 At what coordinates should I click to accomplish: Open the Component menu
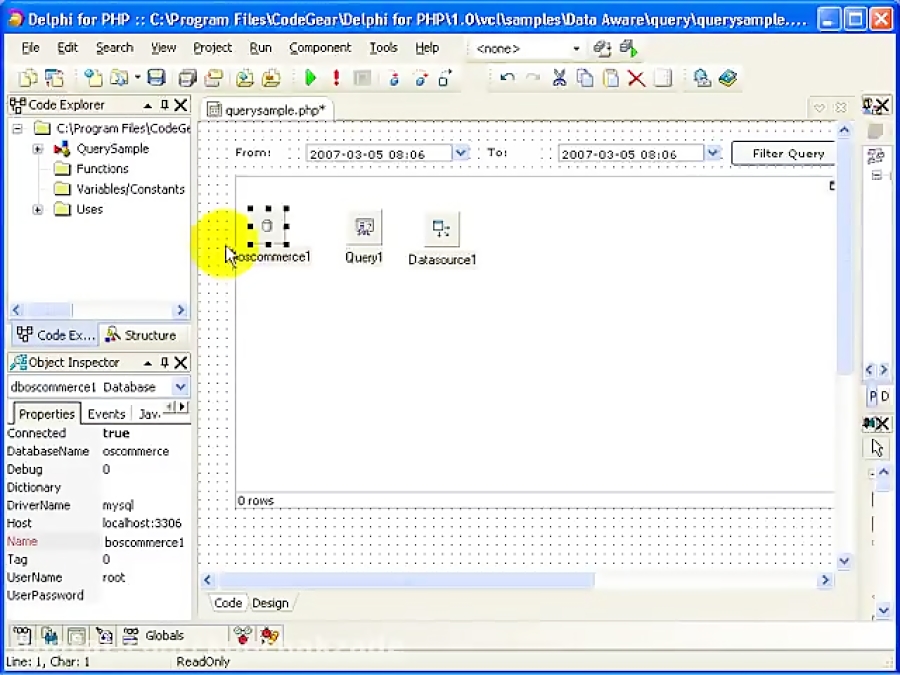pos(320,47)
